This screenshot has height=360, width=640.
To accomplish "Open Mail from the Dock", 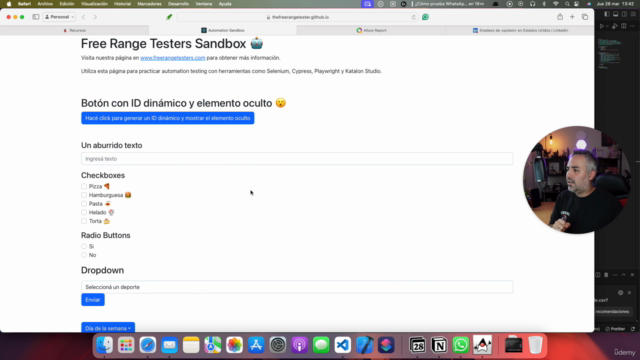I will 169,345.
